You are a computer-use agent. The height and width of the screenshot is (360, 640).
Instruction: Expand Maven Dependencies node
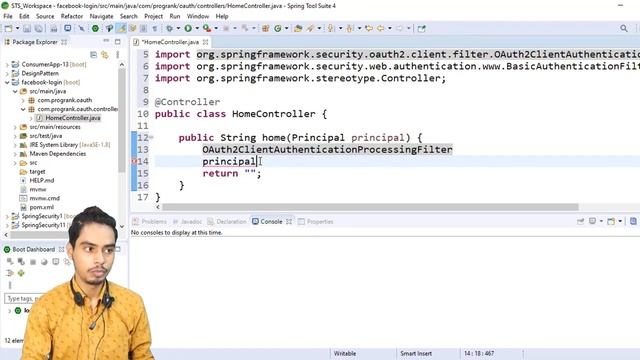(x=15, y=154)
